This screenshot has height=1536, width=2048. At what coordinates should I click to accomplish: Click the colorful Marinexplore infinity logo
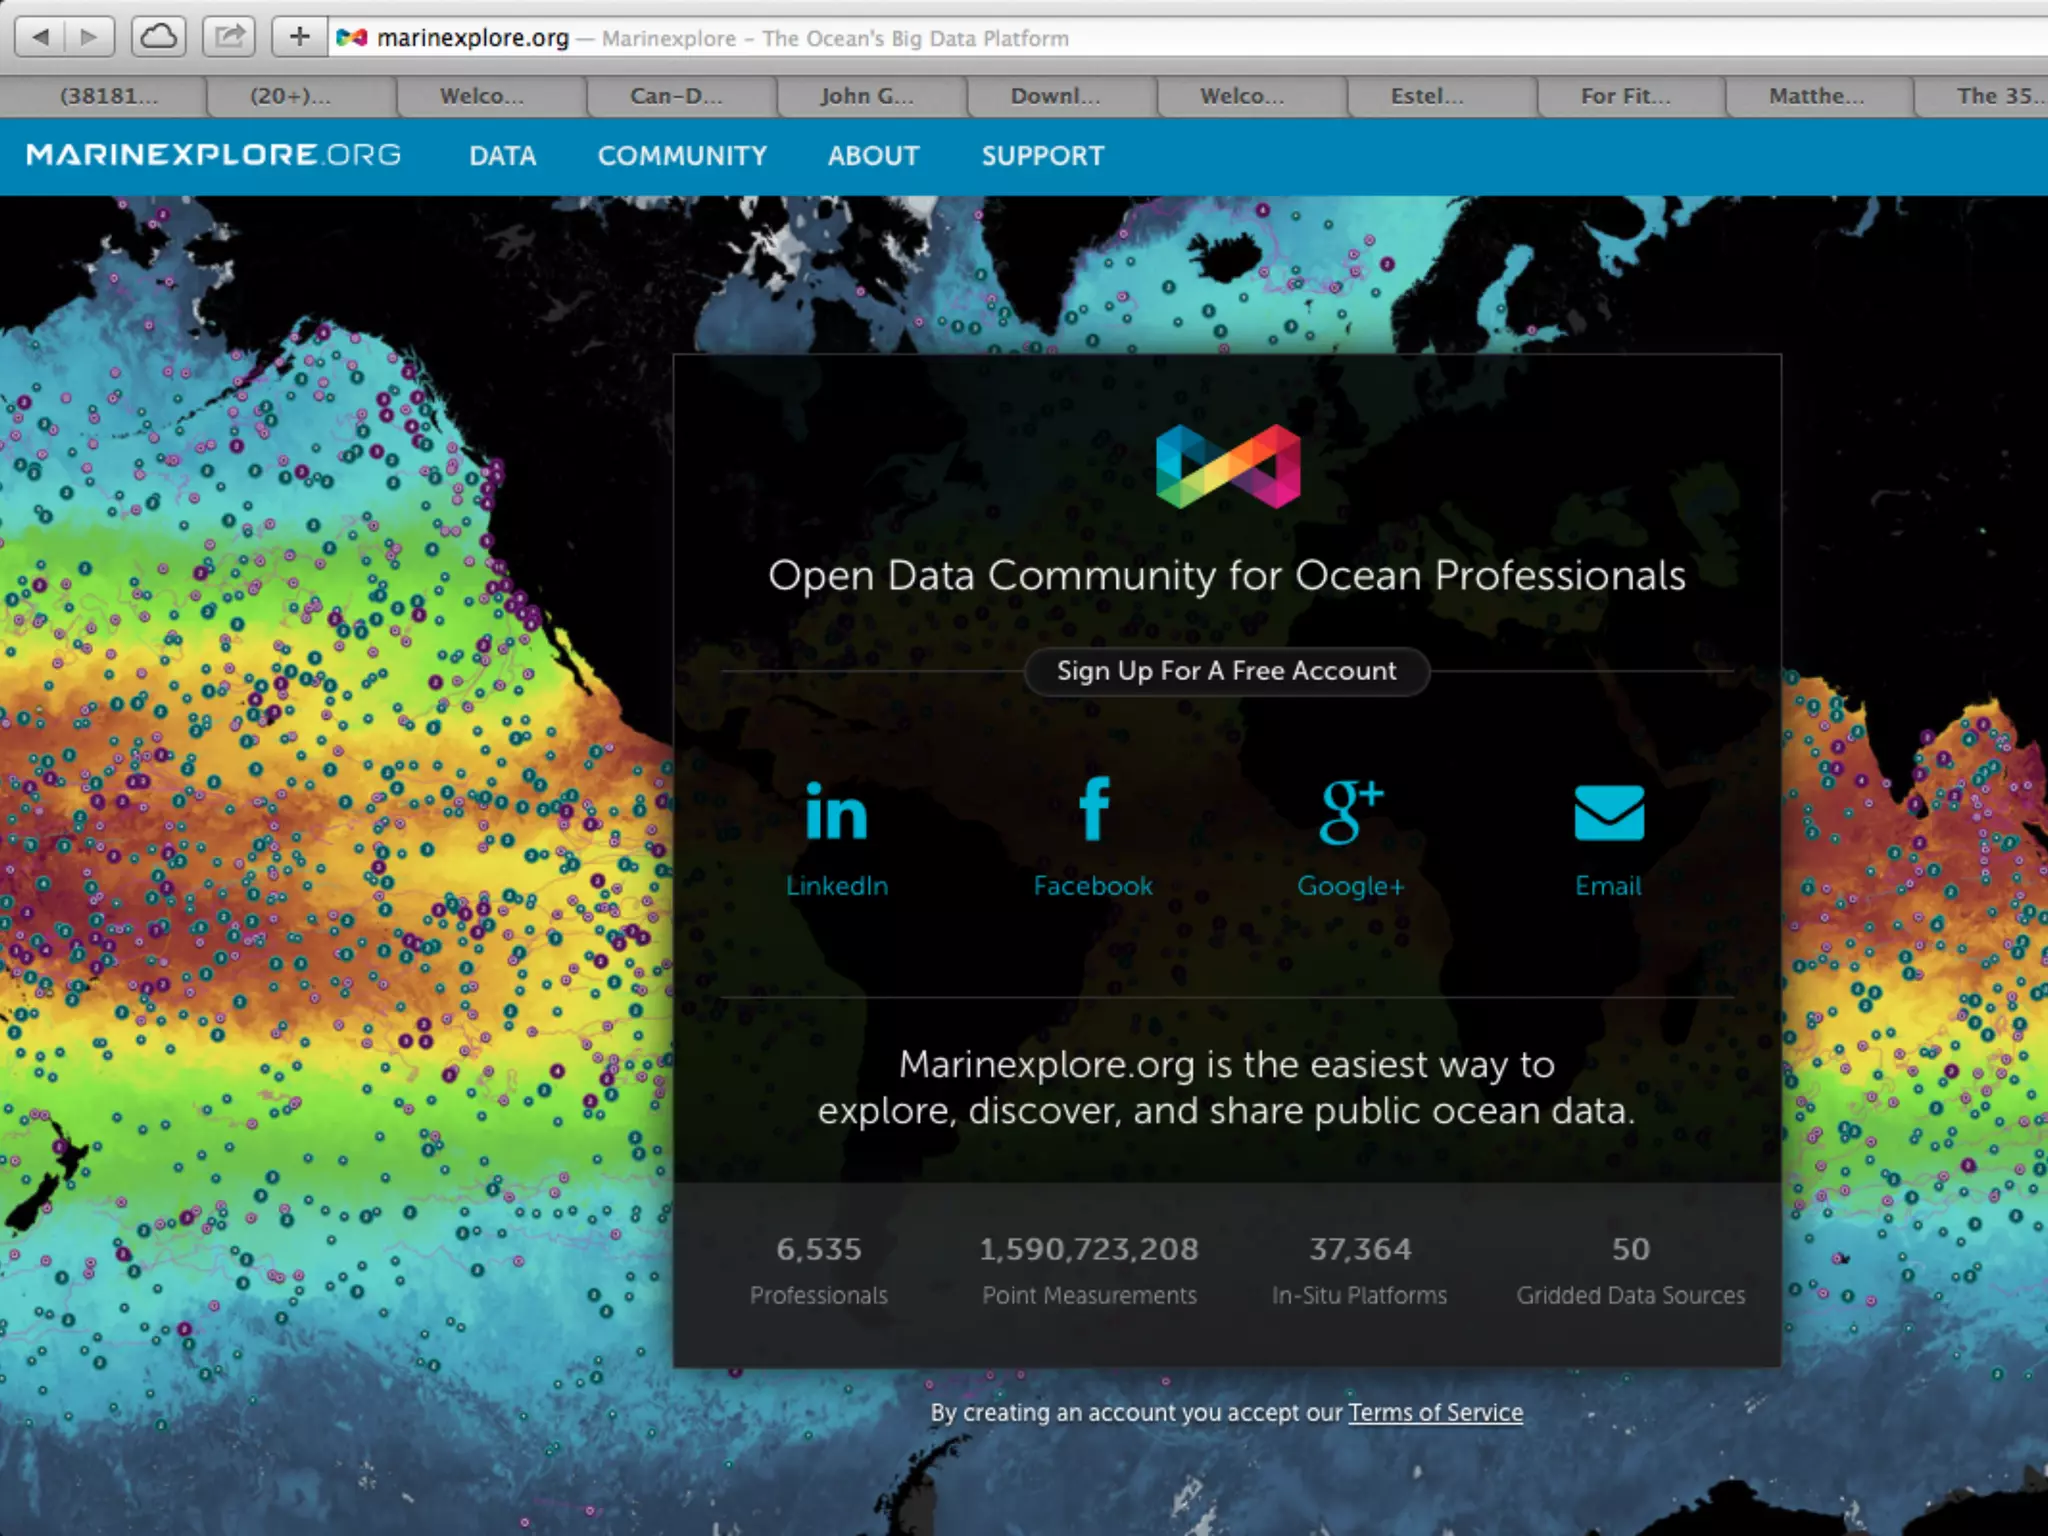point(1227,466)
